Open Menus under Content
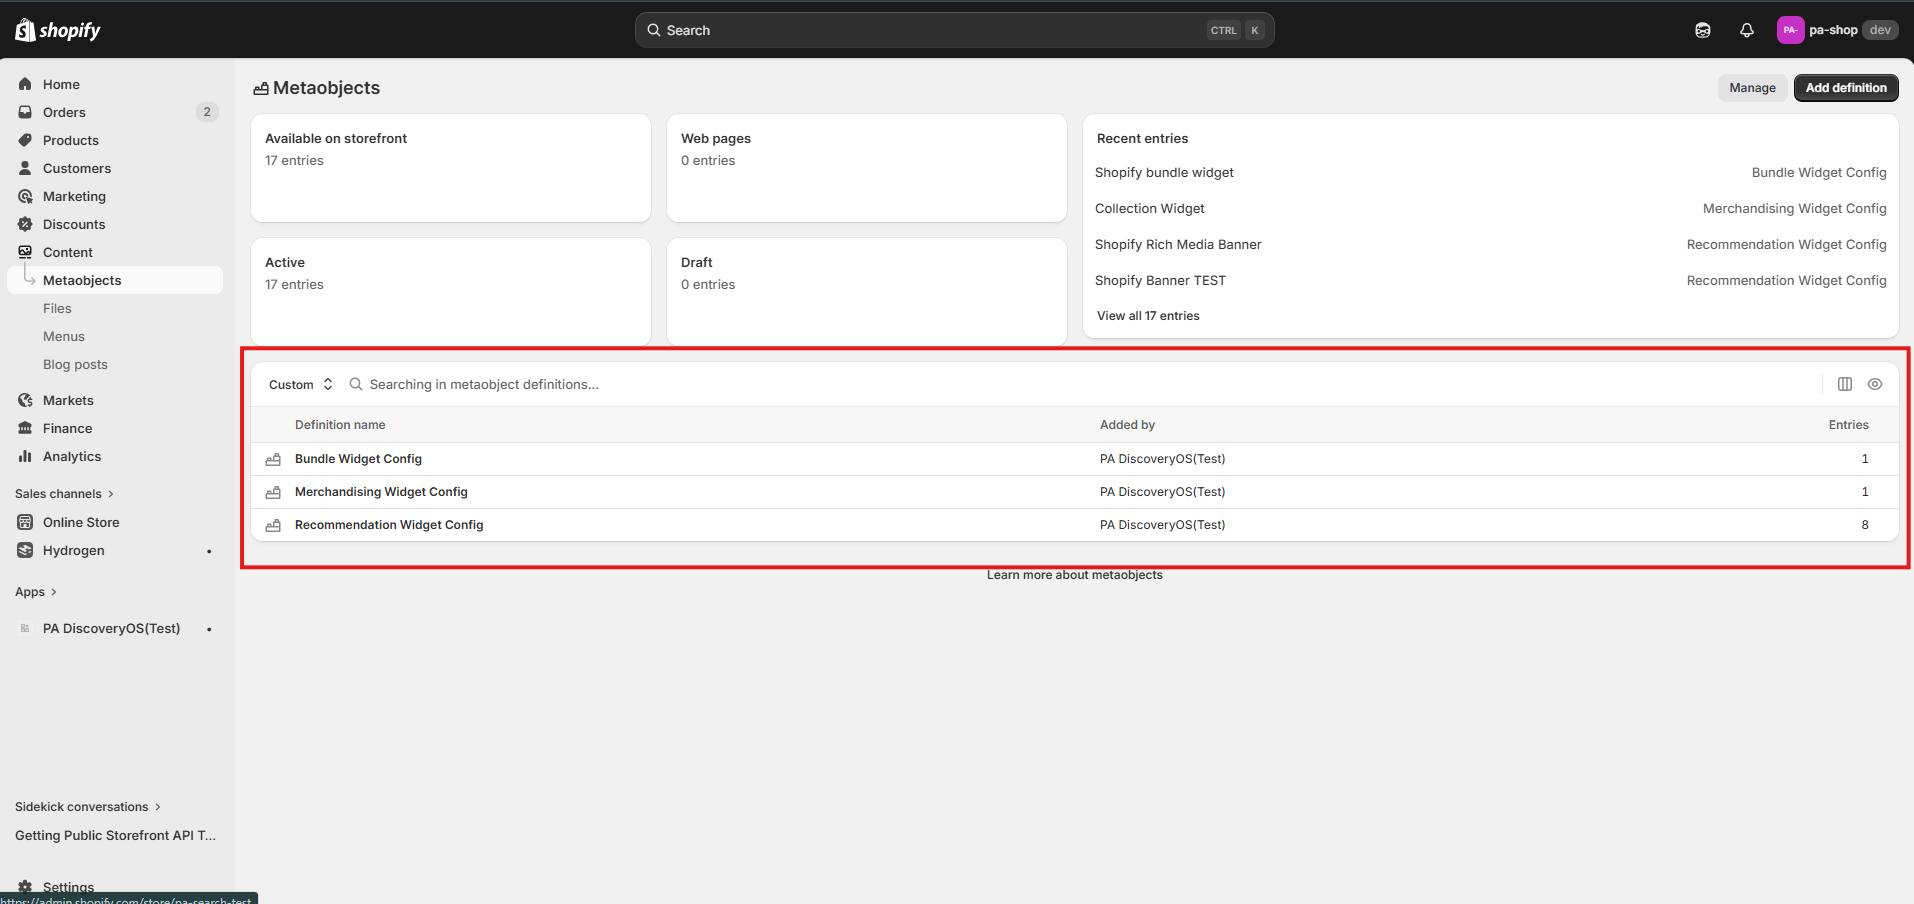 [x=64, y=336]
